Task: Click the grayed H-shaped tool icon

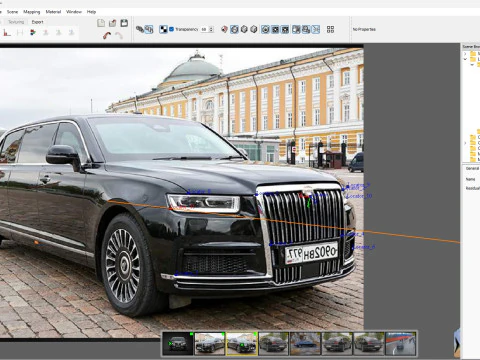Action: (x=20, y=33)
